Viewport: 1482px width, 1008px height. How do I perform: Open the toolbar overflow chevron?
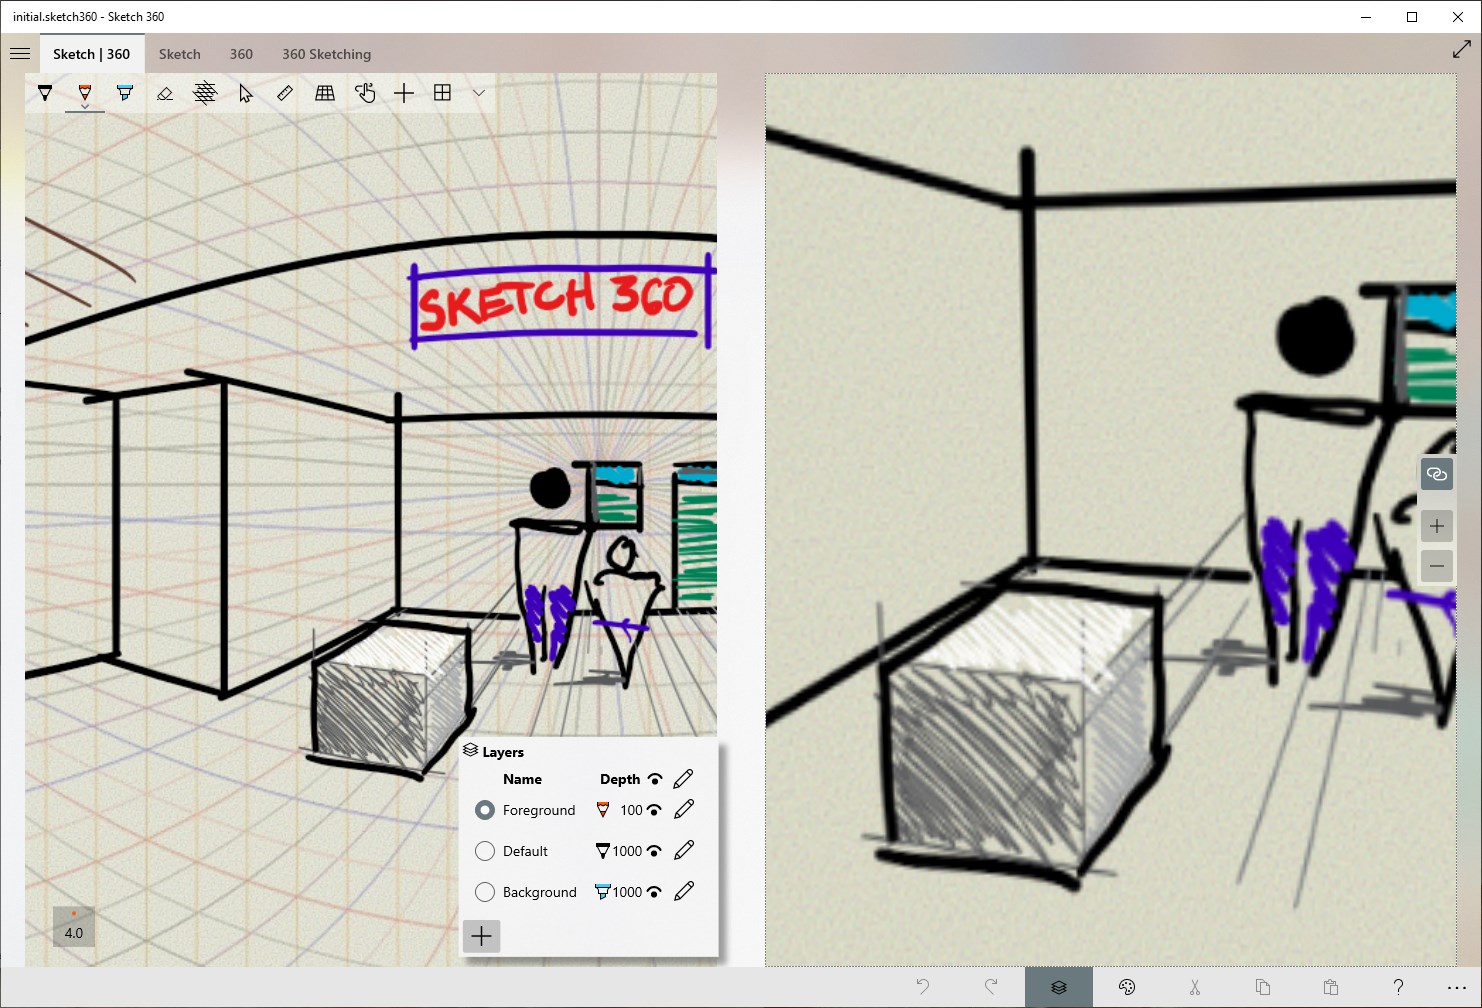480,93
